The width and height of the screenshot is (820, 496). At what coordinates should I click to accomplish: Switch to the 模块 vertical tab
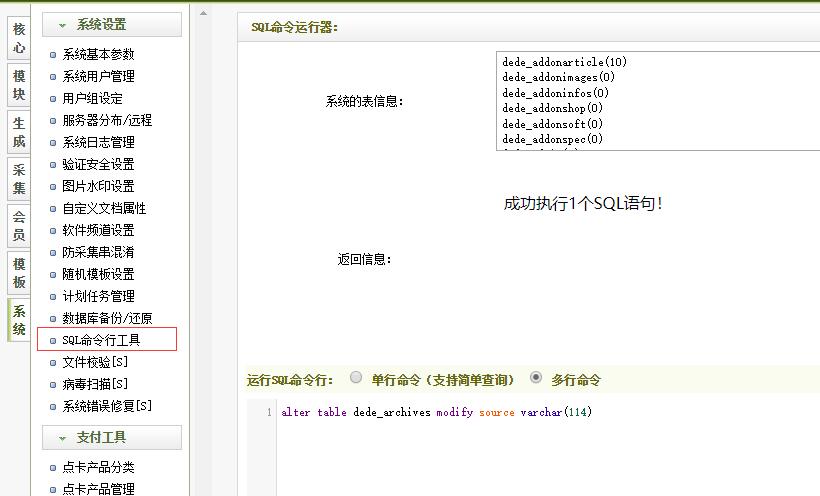19,85
